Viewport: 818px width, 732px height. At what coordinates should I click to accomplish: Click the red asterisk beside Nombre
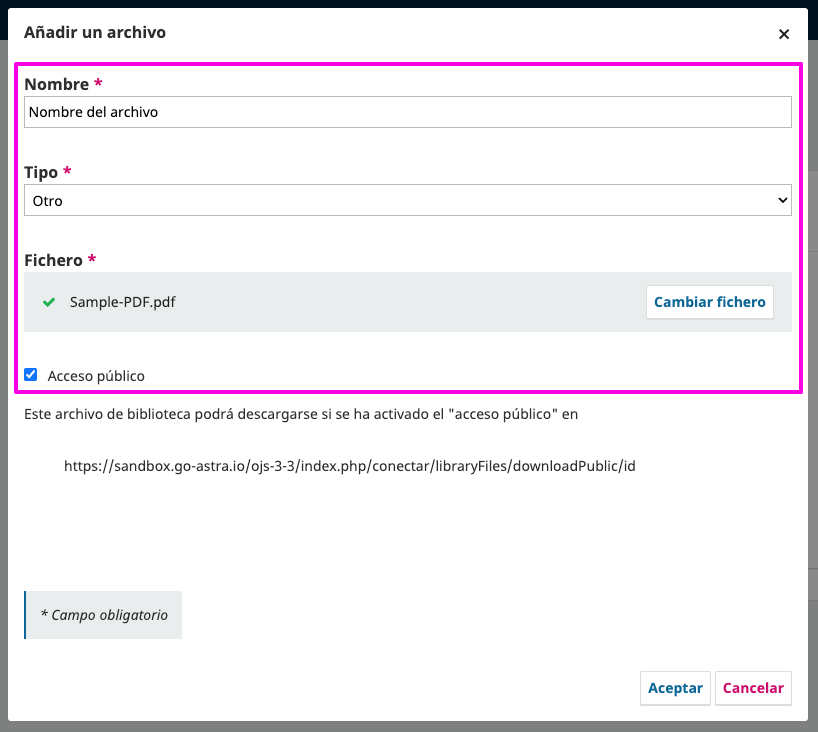click(99, 83)
